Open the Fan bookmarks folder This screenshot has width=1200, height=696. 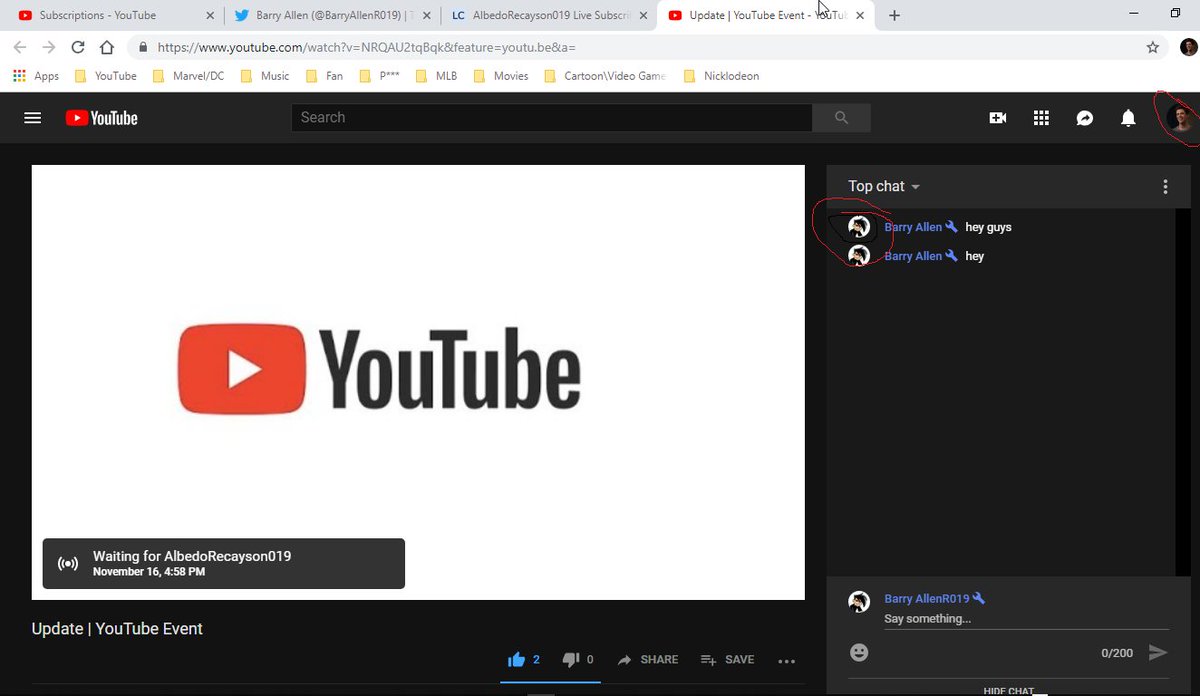point(325,76)
